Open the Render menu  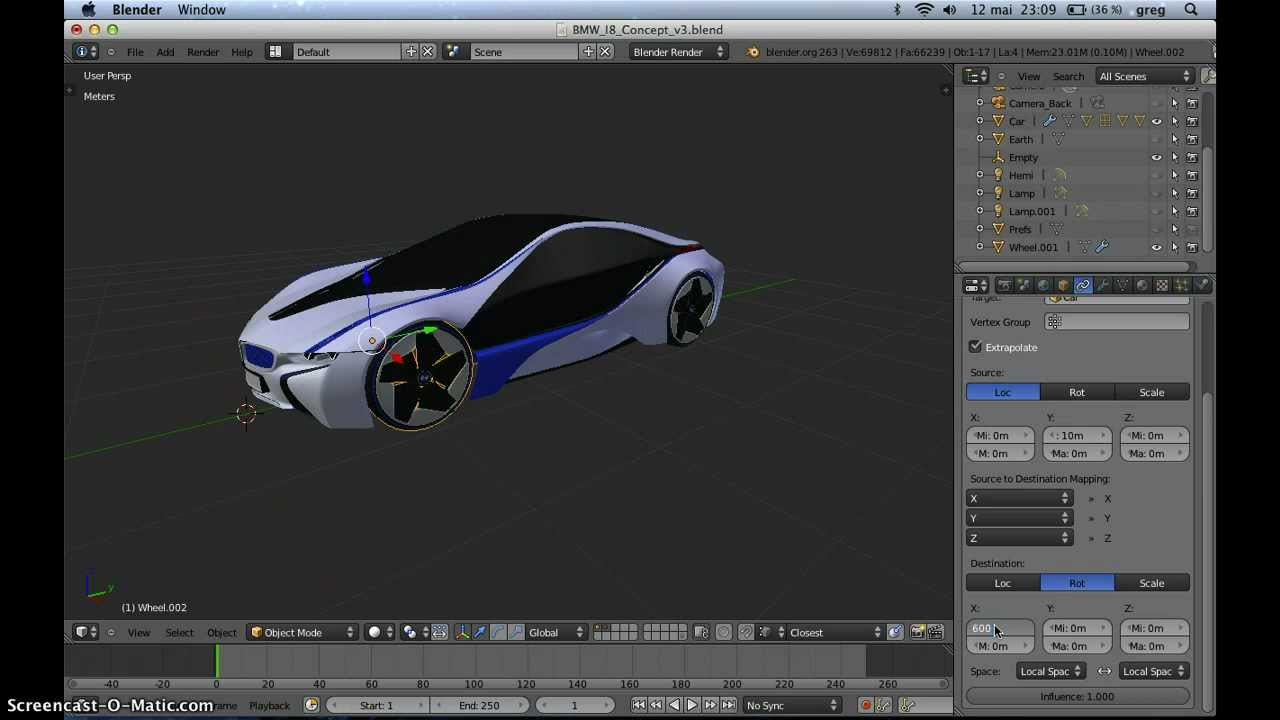tap(203, 52)
